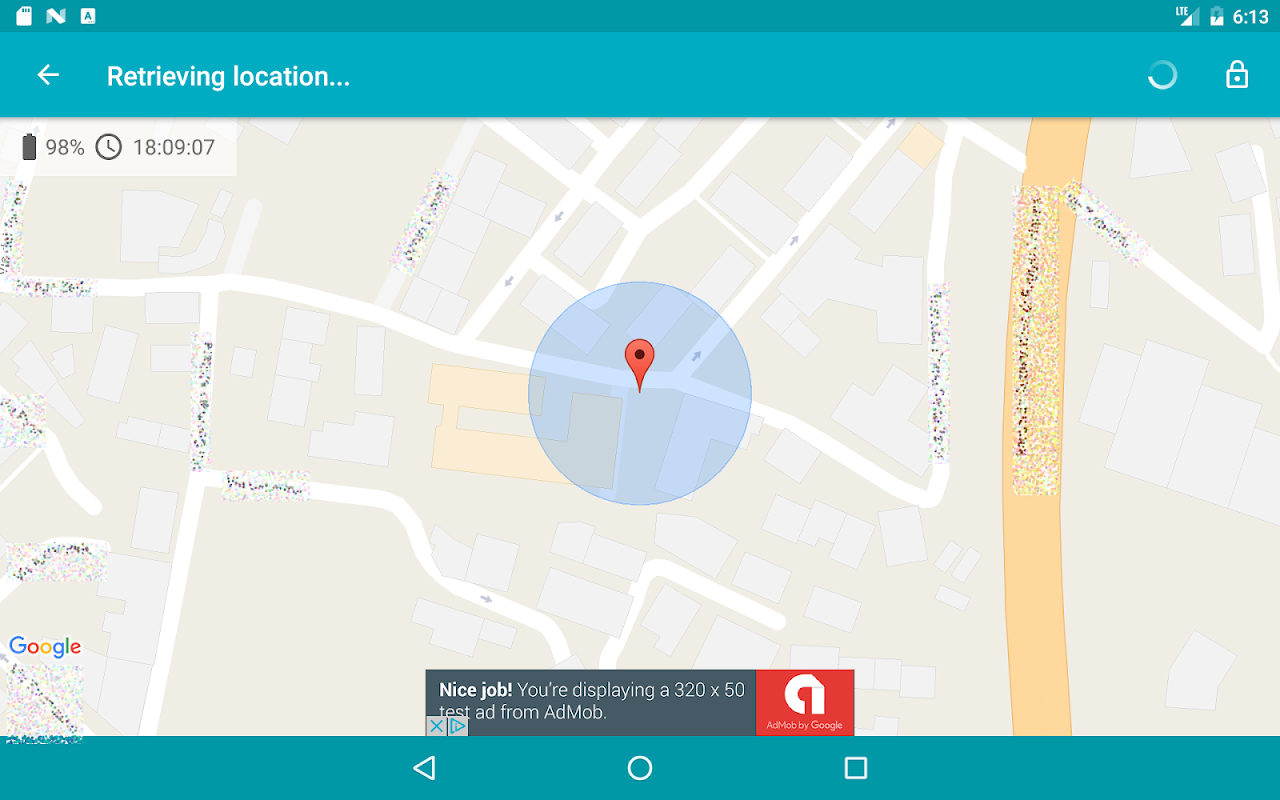The height and width of the screenshot is (800, 1280).
Task: Open the Google logo on map
Action: [45, 647]
